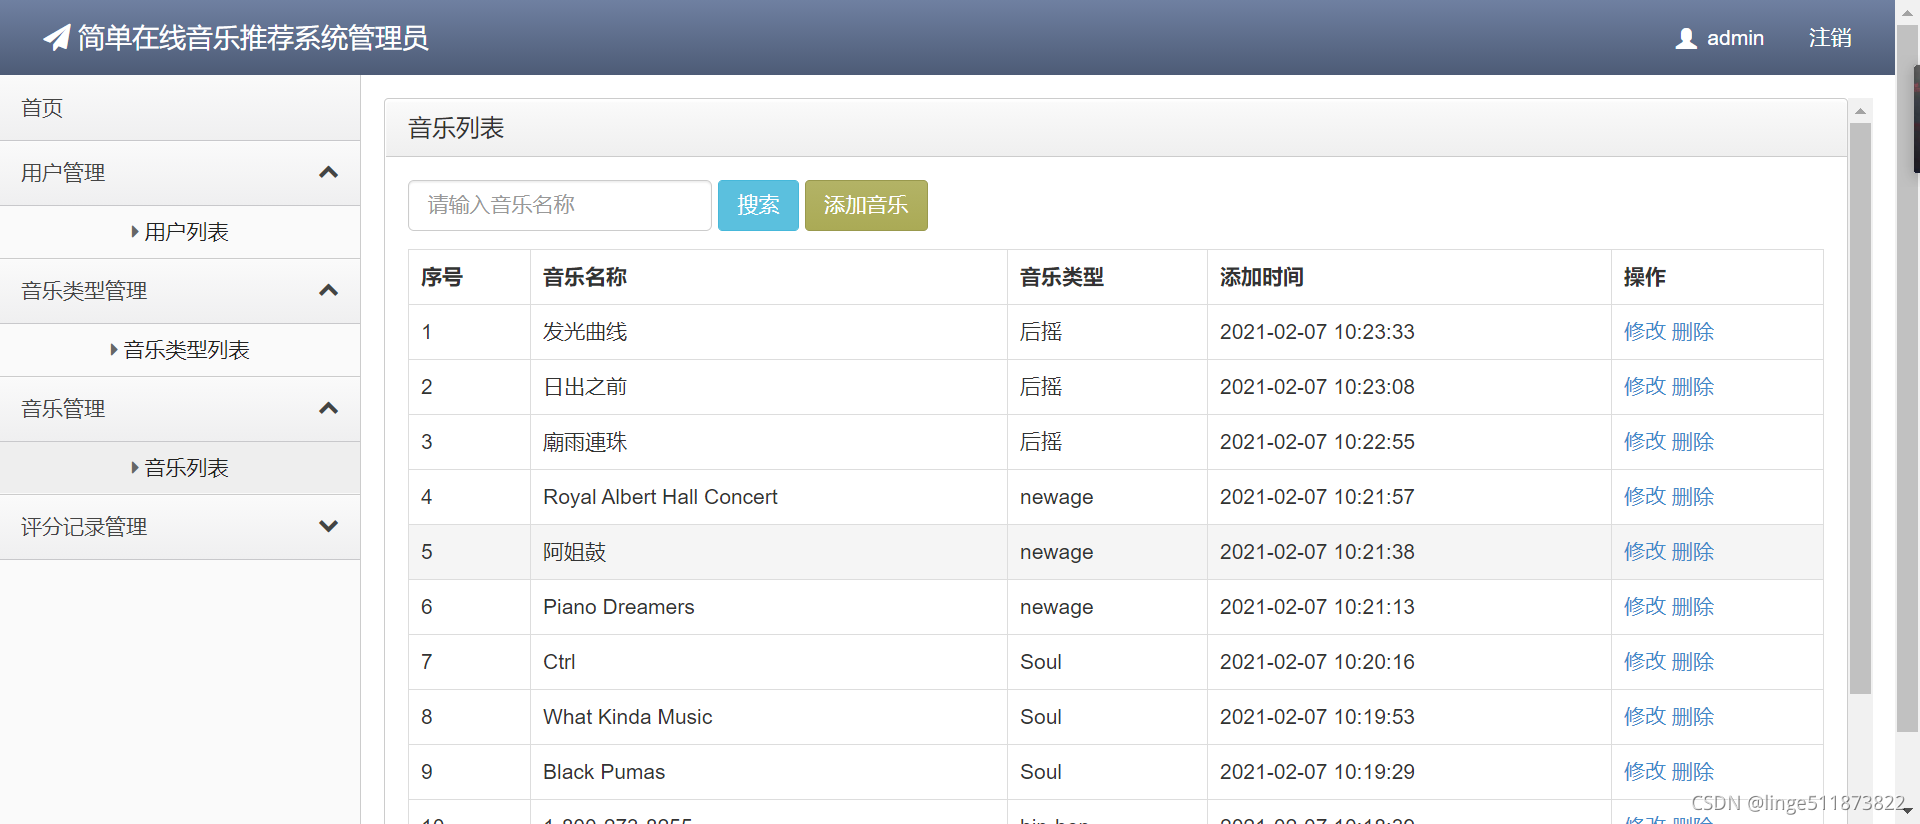1920x824 pixels.
Task: Click 删除 for Black Pumas
Action: [1693, 772]
